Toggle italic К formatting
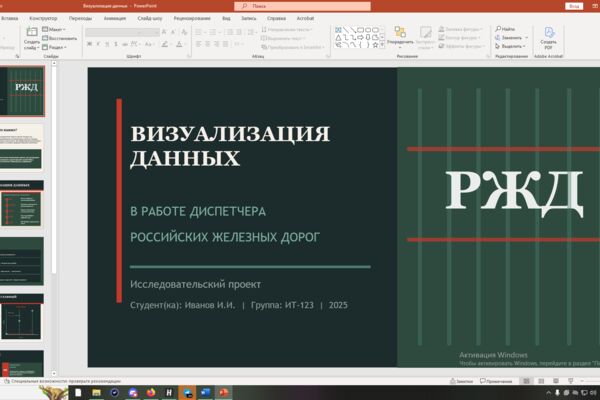 [x=98, y=44]
